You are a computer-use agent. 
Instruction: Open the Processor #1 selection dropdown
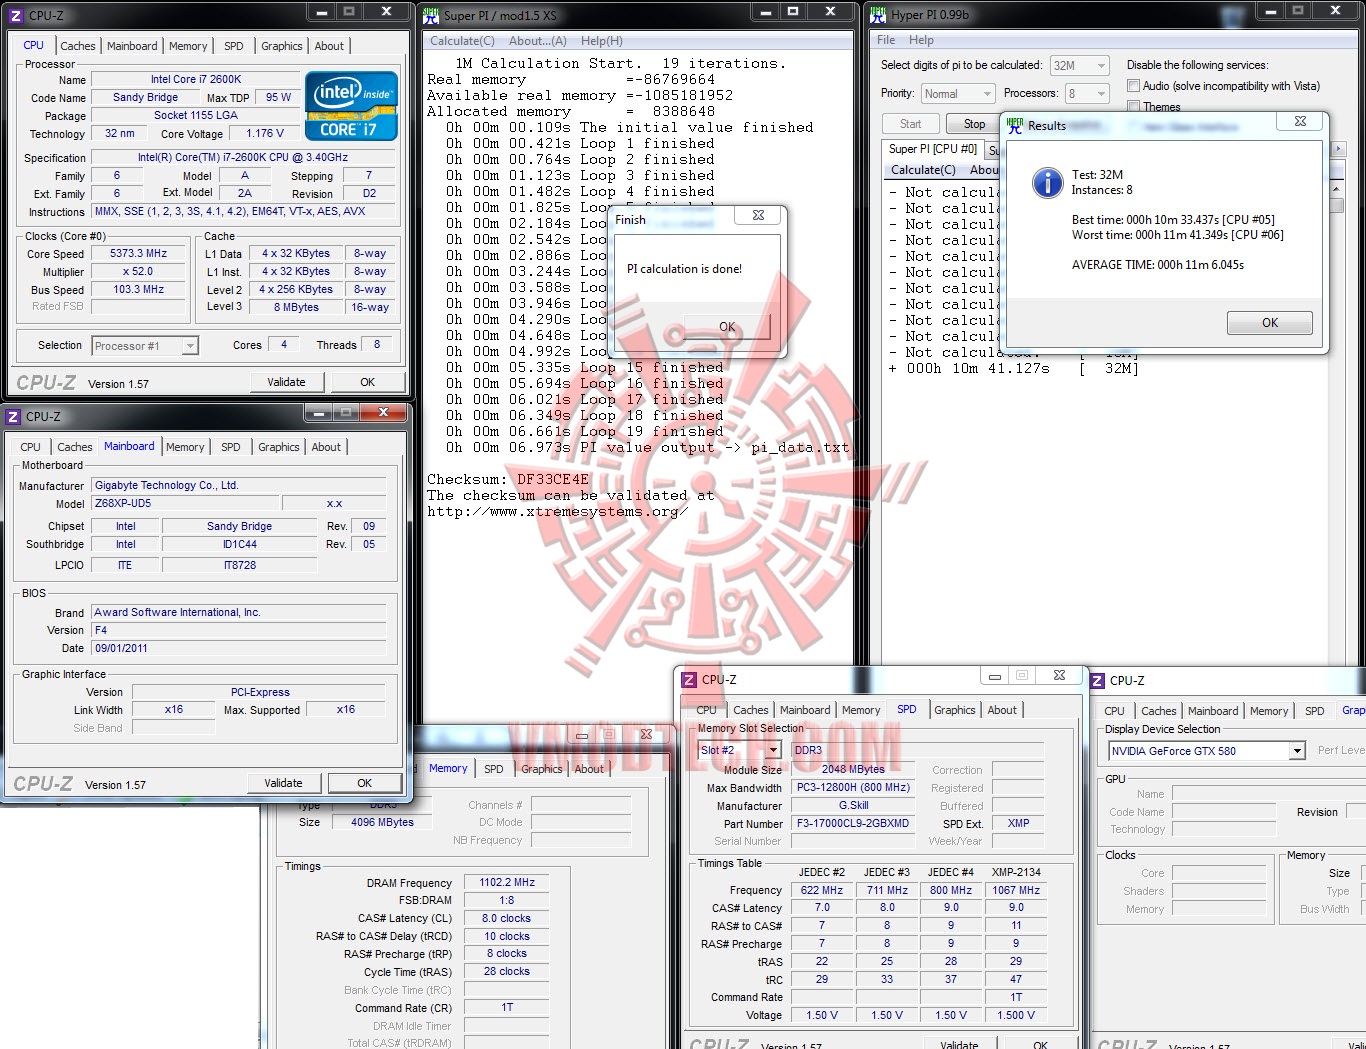(x=145, y=346)
